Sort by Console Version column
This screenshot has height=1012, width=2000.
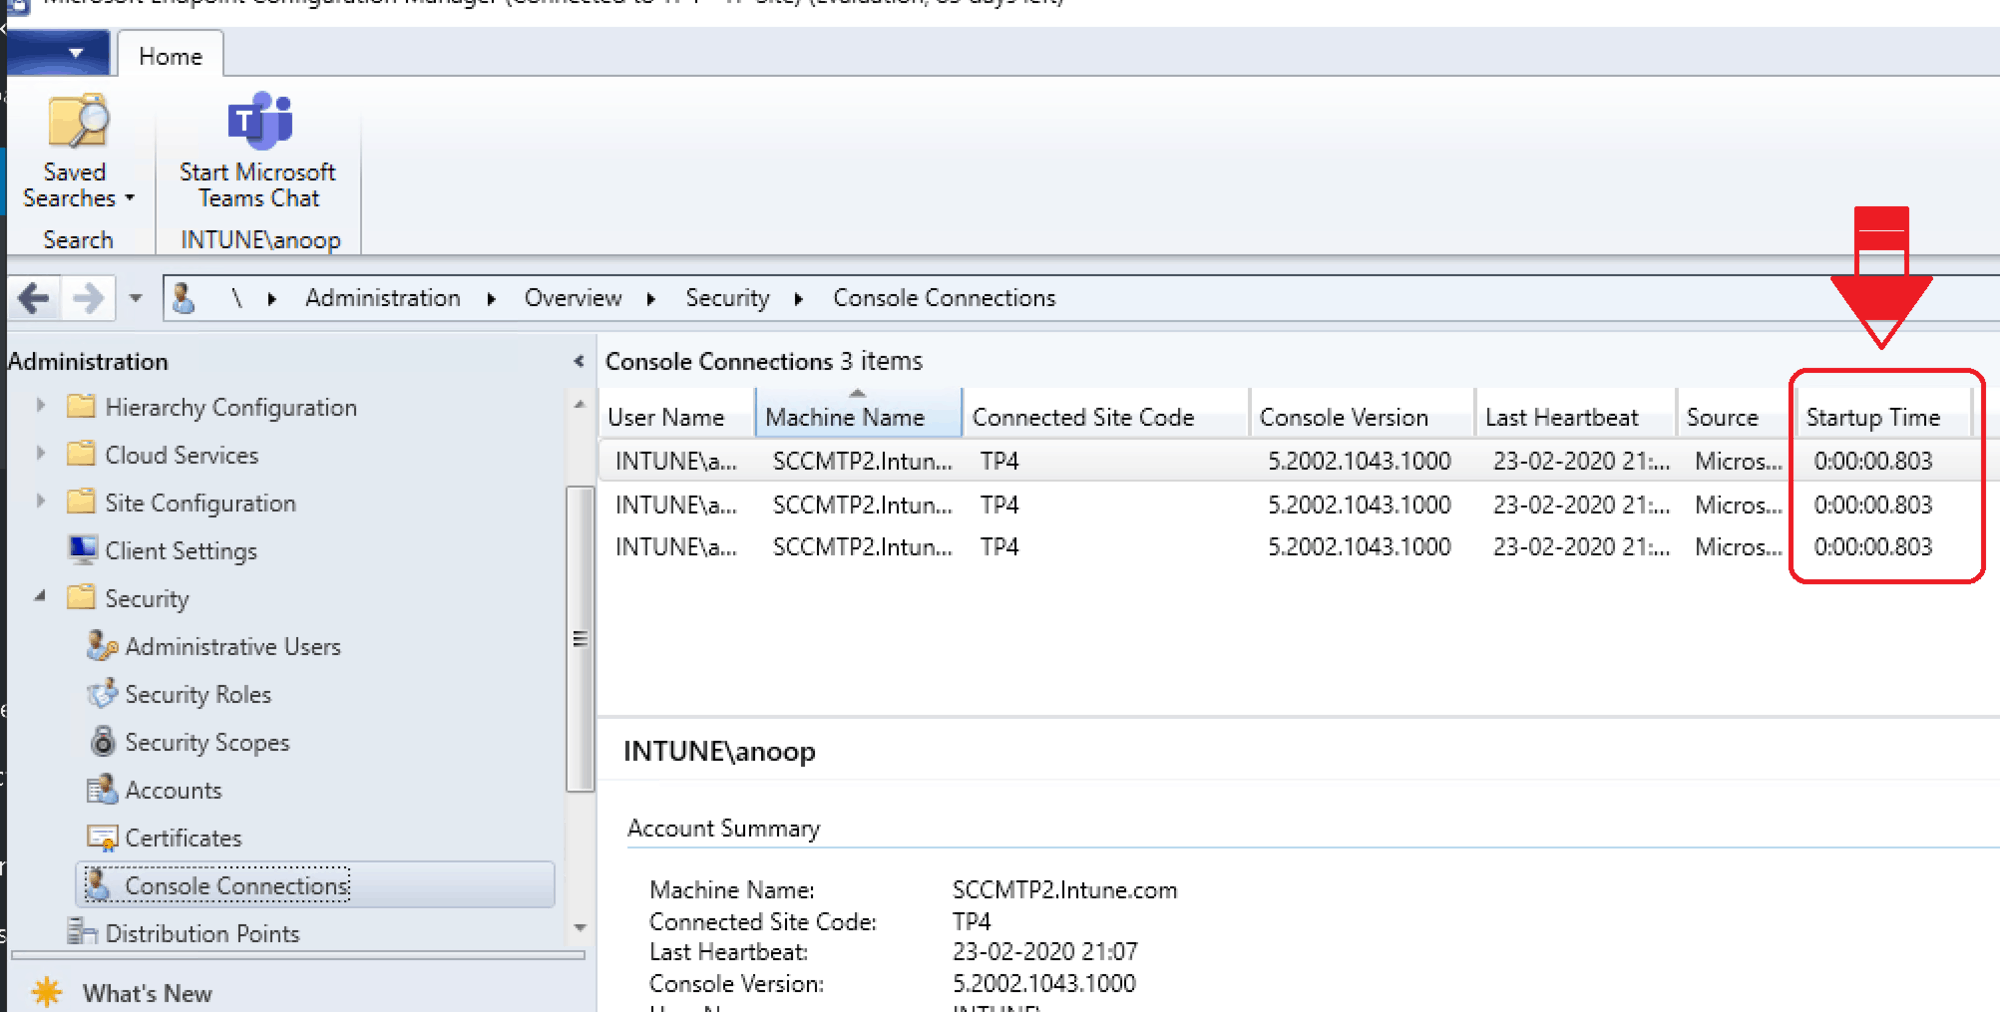1364,415
